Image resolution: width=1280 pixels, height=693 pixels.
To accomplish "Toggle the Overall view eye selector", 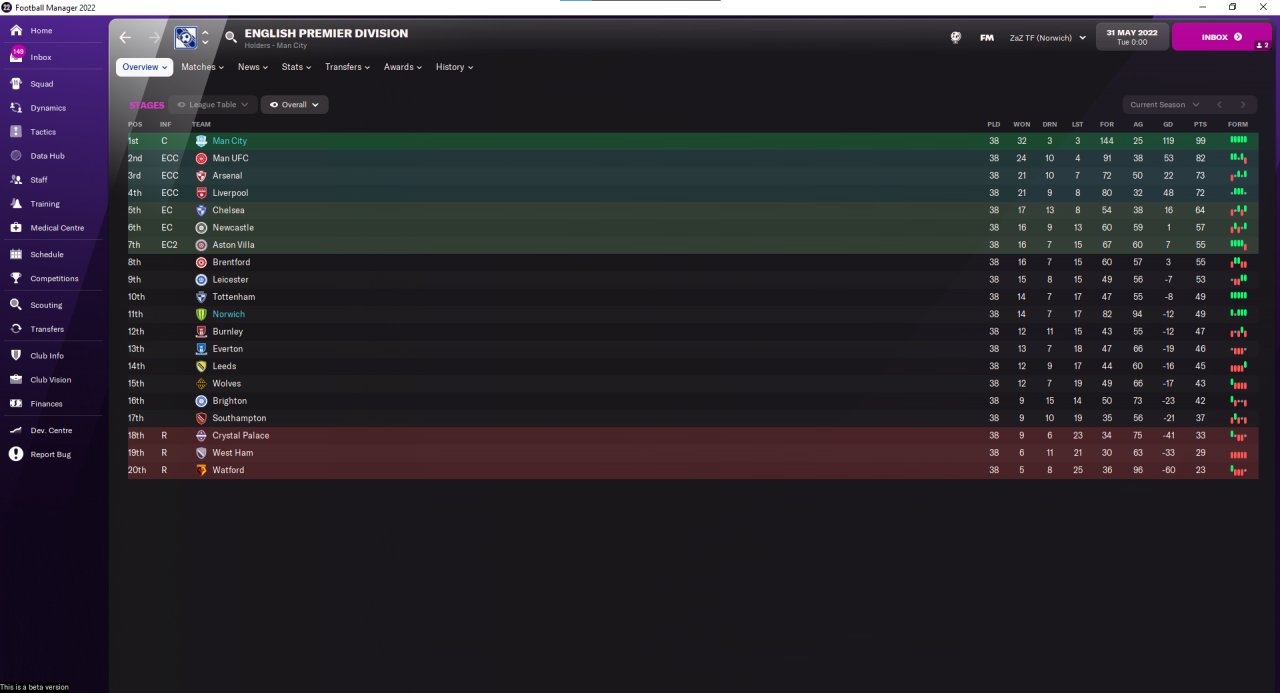I will 294,104.
